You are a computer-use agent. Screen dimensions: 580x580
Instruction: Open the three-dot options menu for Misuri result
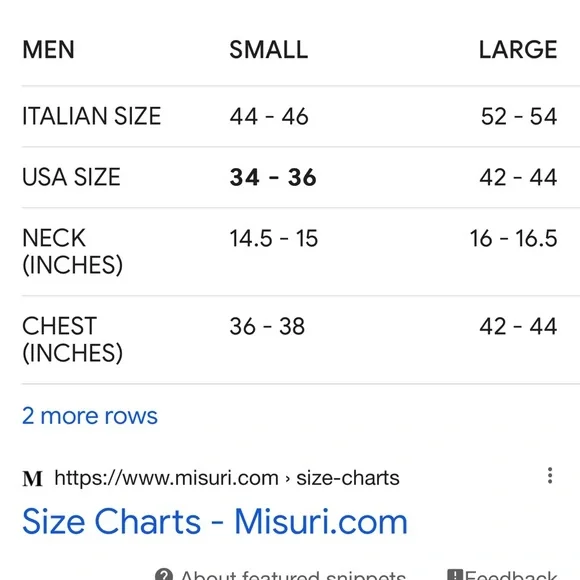[x=550, y=475]
